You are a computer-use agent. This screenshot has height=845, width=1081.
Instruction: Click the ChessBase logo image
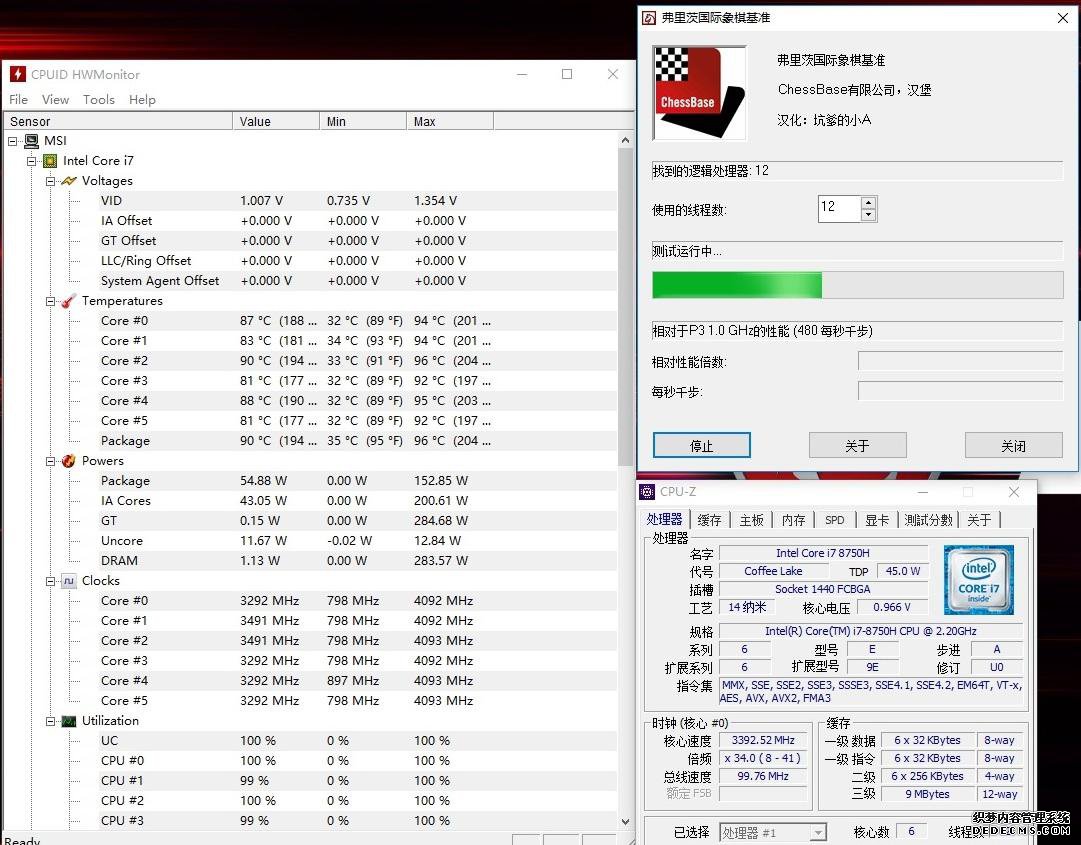click(699, 92)
